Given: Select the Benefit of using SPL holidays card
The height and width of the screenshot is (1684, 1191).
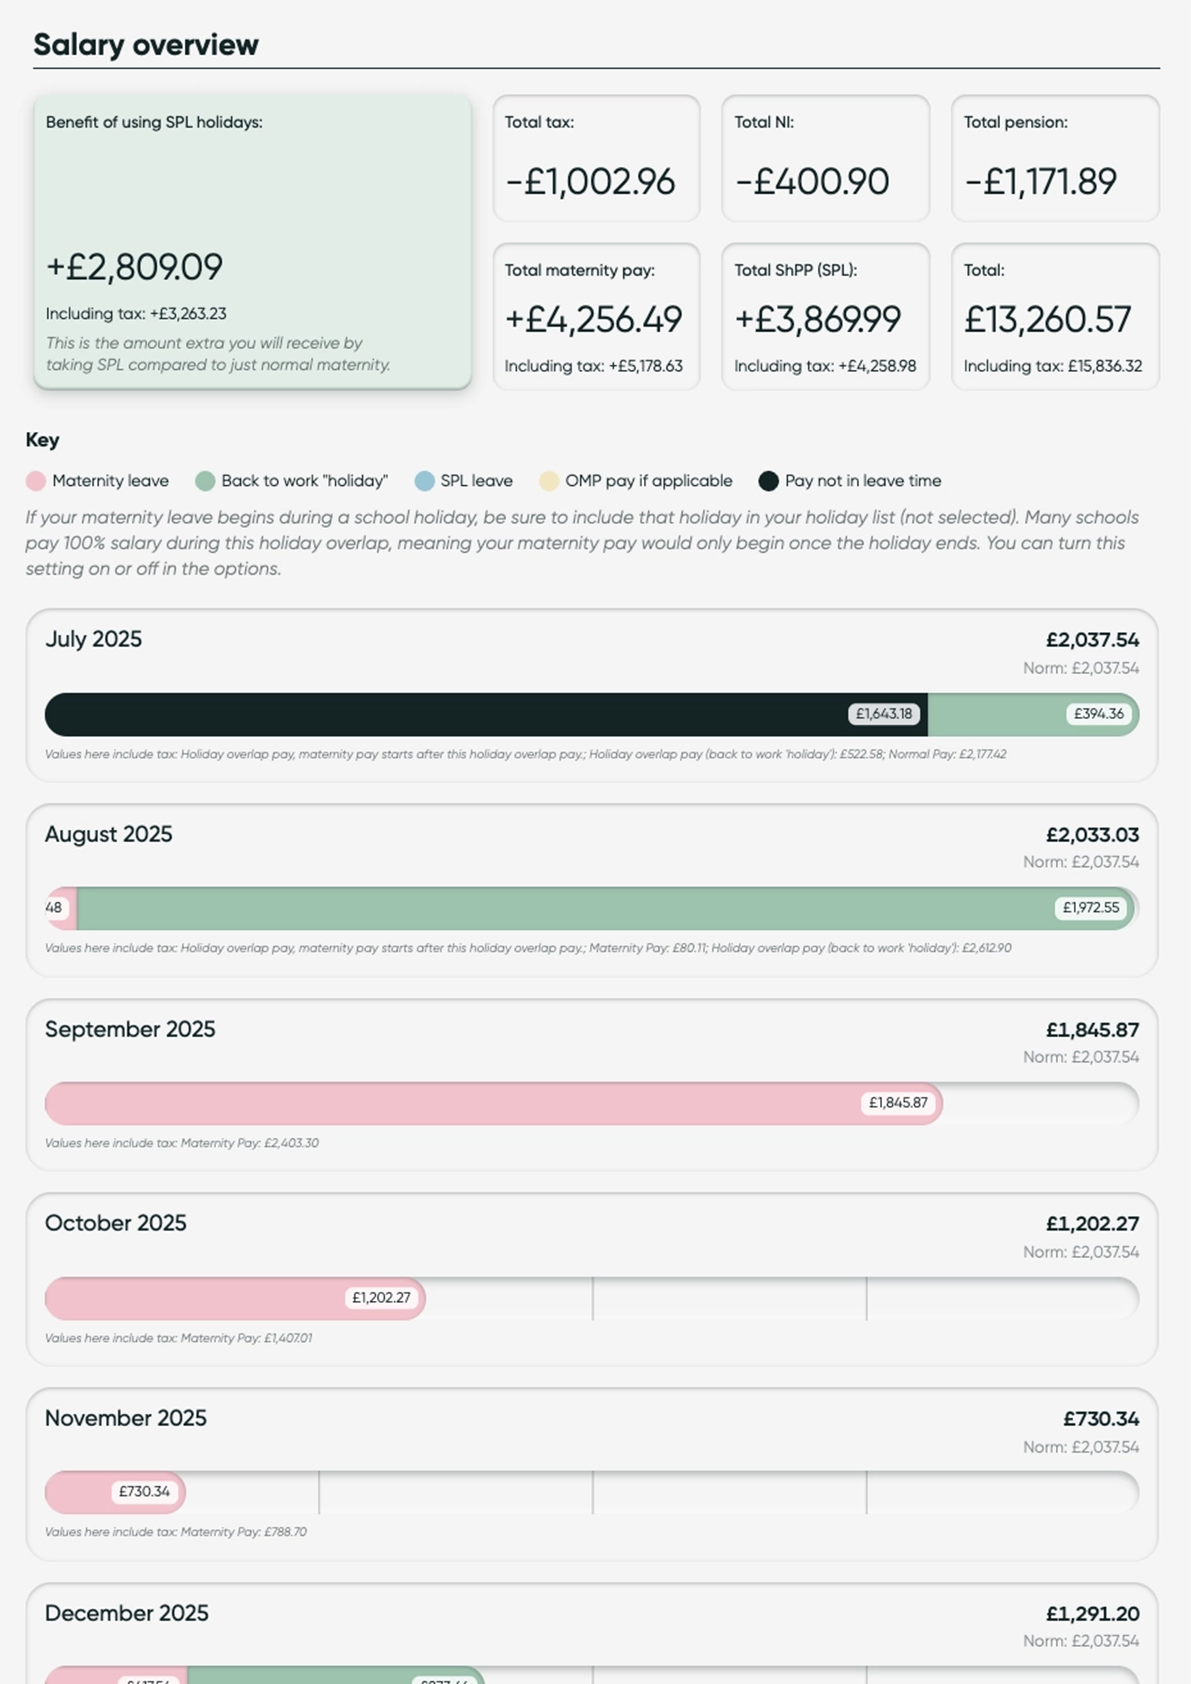Looking at the screenshot, I should point(252,242).
